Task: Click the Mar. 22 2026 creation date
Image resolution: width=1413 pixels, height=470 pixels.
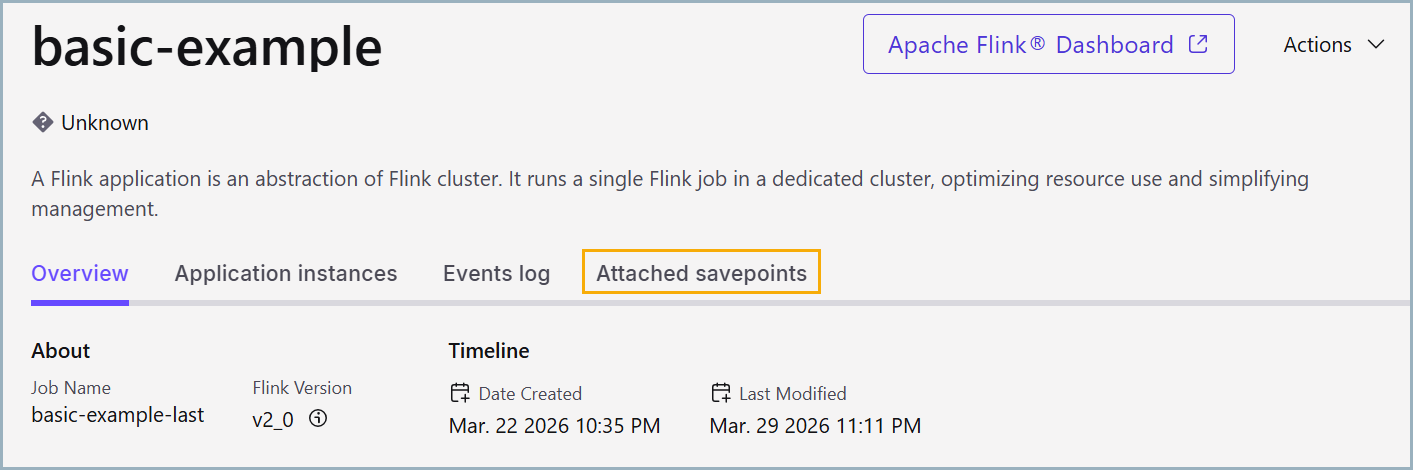Action: (554, 426)
